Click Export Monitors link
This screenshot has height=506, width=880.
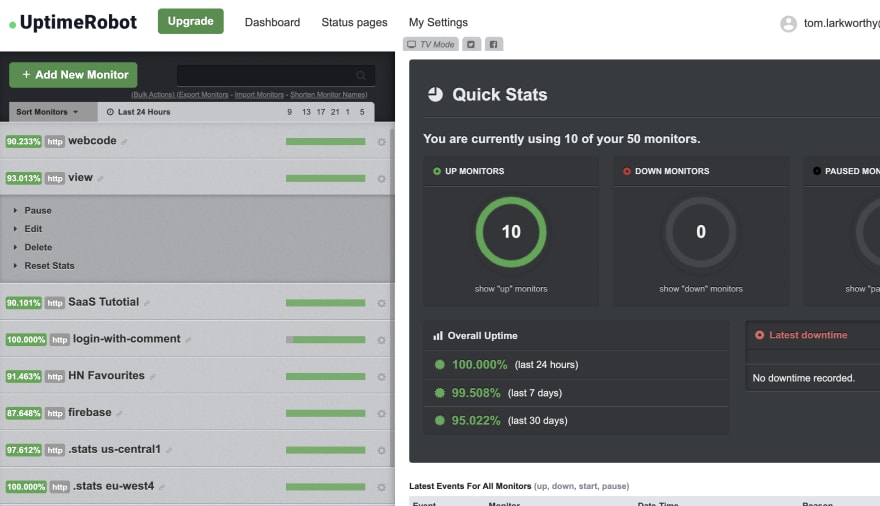203,95
